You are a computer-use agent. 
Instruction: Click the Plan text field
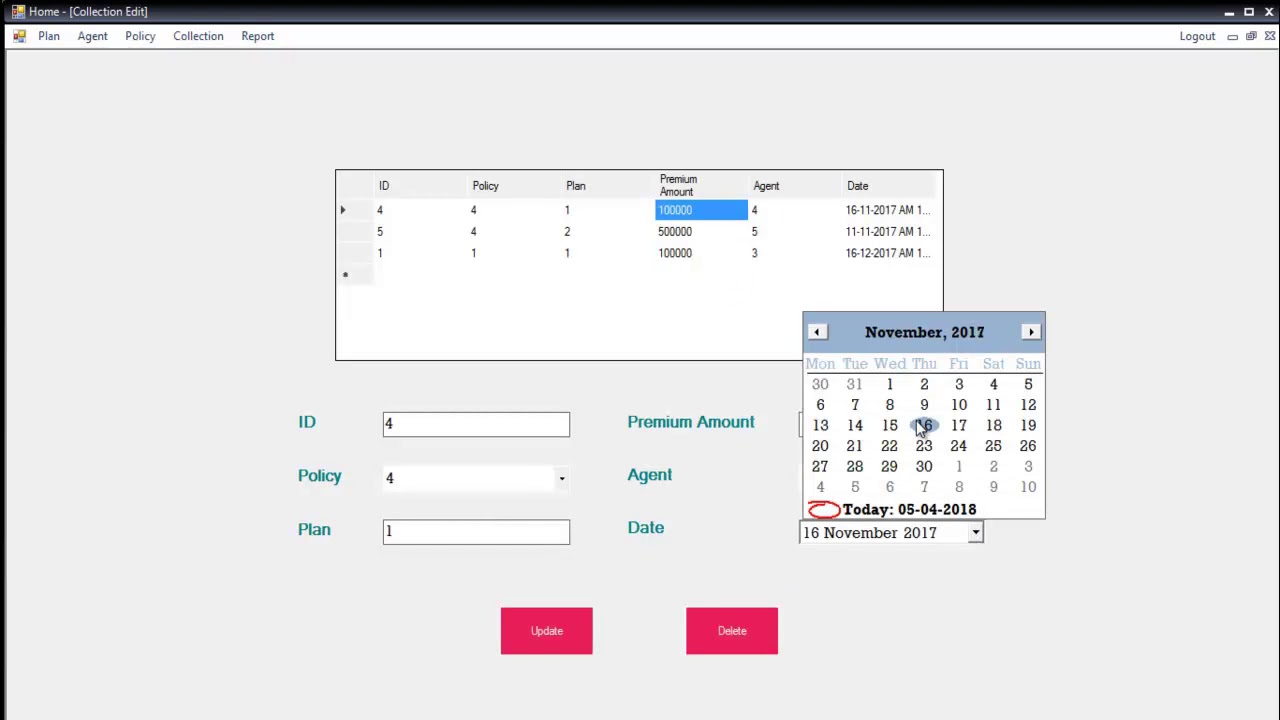[476, 532]
